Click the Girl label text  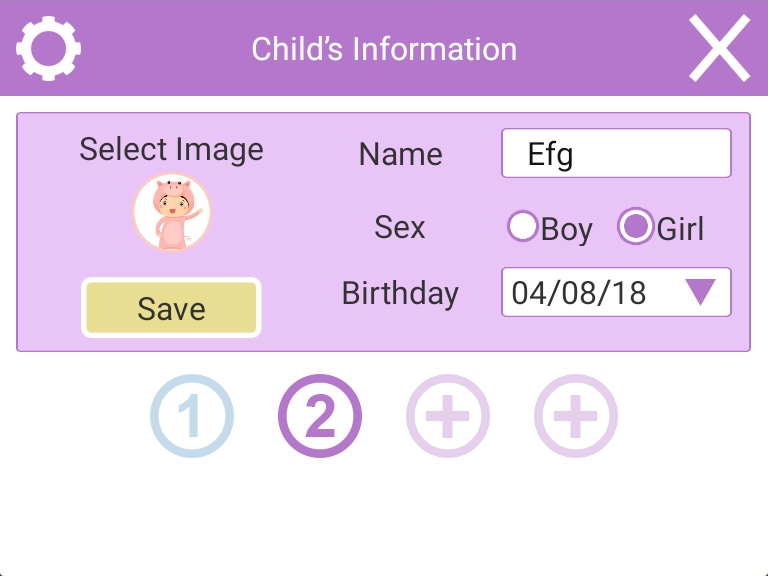coord(680,228)
